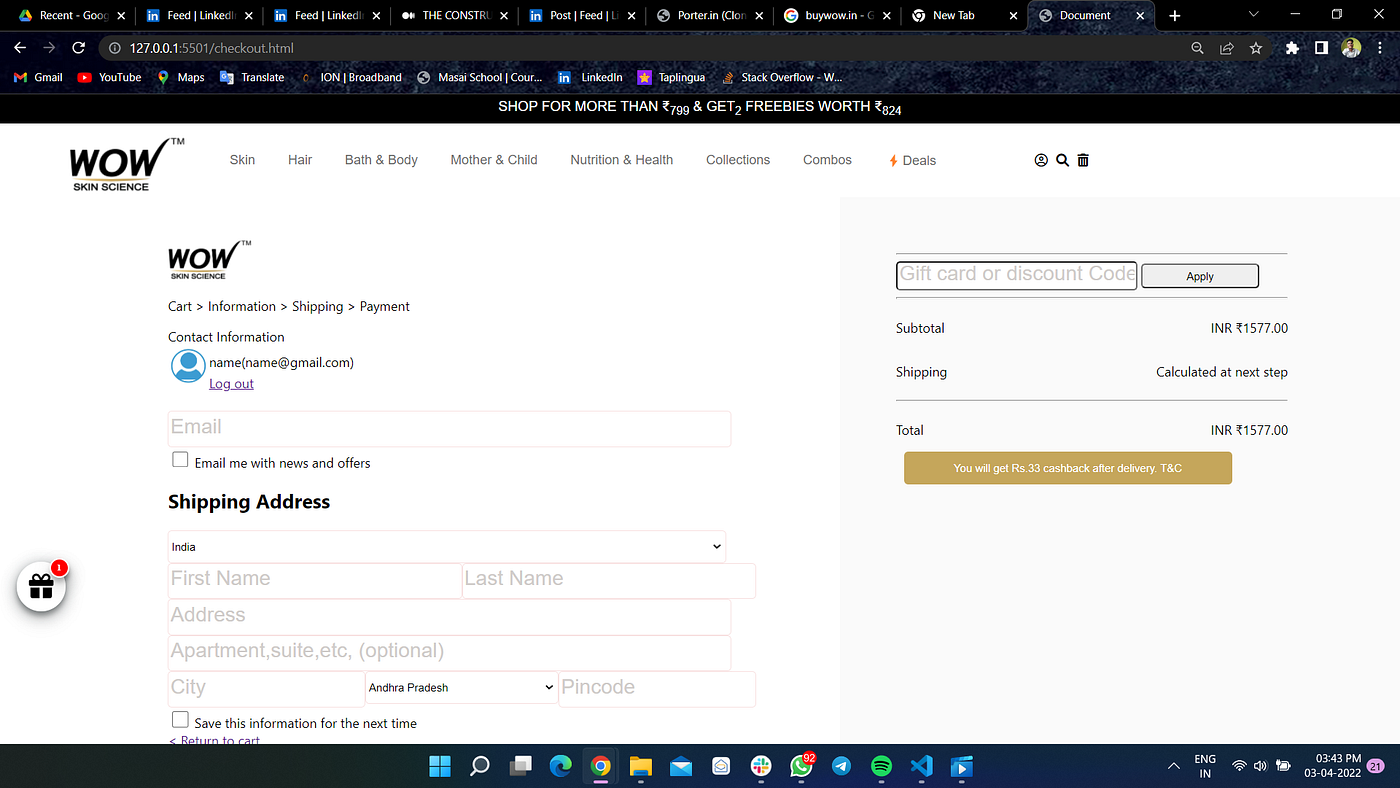
Task: Click the Address field
Action: (x=449, y=616)
